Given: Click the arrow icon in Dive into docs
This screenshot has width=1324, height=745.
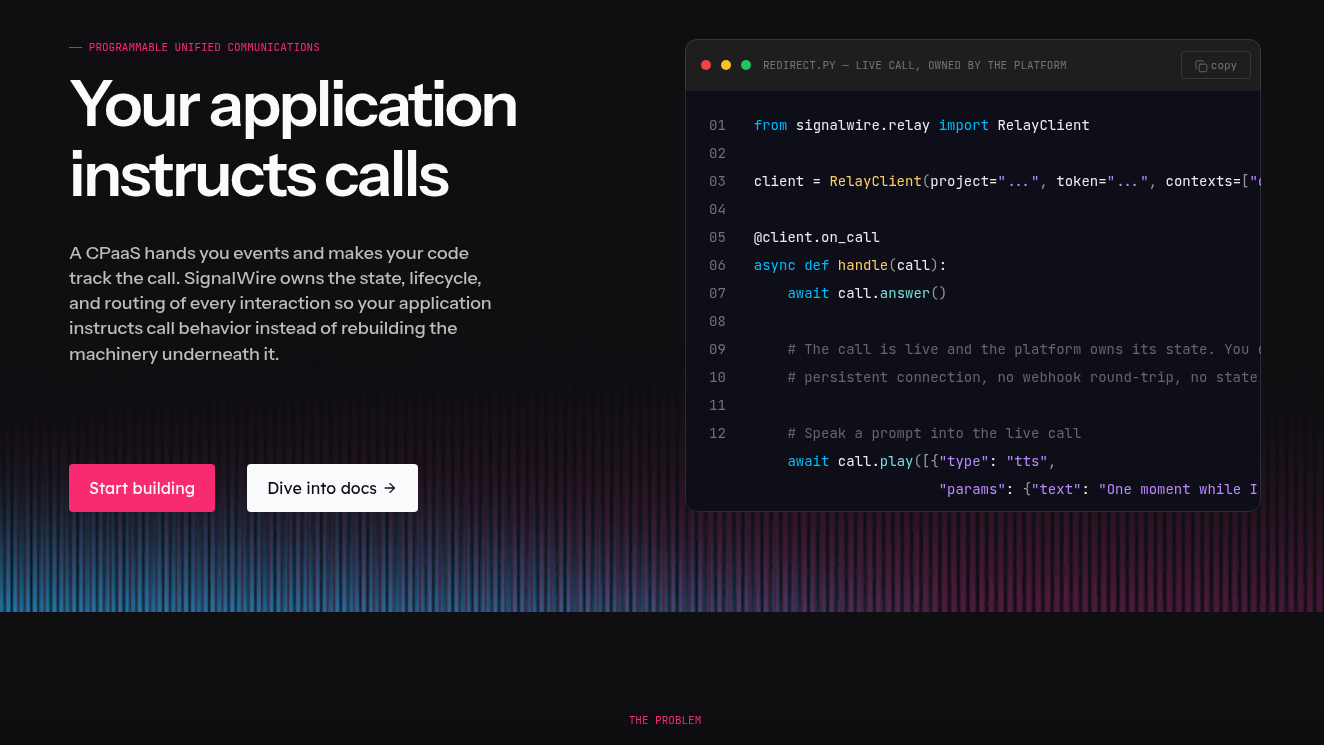Looking at the screenshot, I should (390, 488).
